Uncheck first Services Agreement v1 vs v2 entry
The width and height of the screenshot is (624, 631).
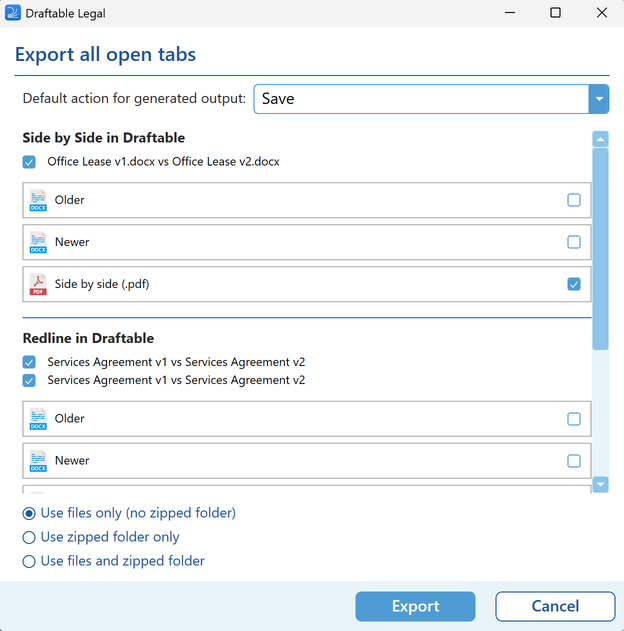(29, 362)
